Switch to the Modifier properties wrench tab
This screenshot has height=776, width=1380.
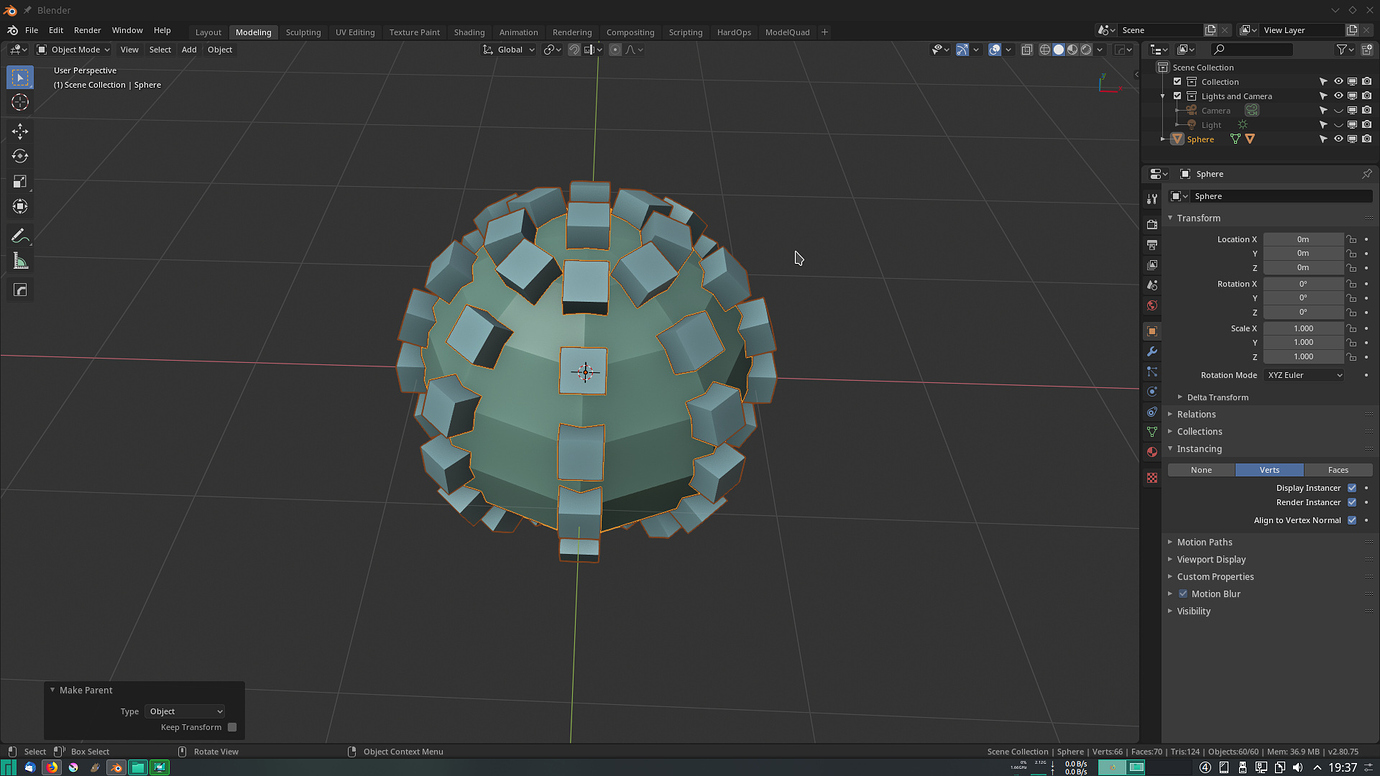[x=1151, y=351]
